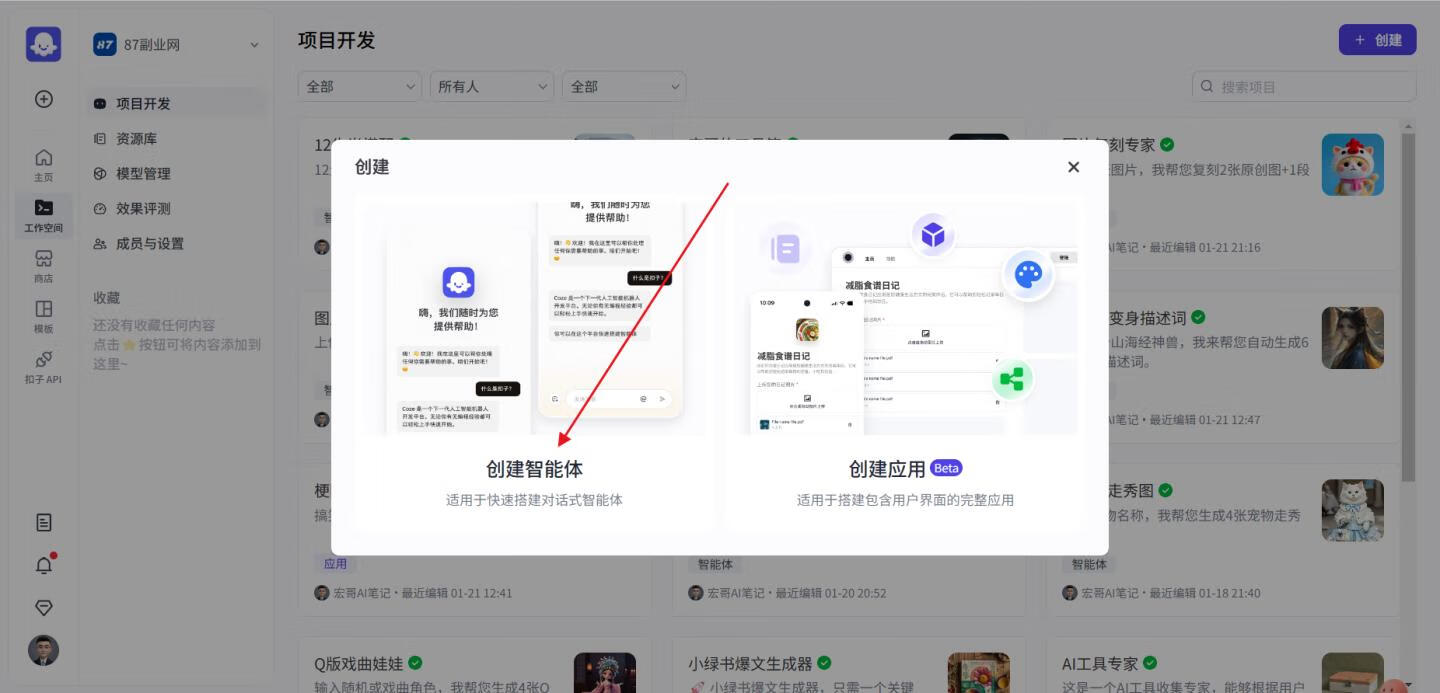Click the 创建 button at top right

pos(1378,40)
